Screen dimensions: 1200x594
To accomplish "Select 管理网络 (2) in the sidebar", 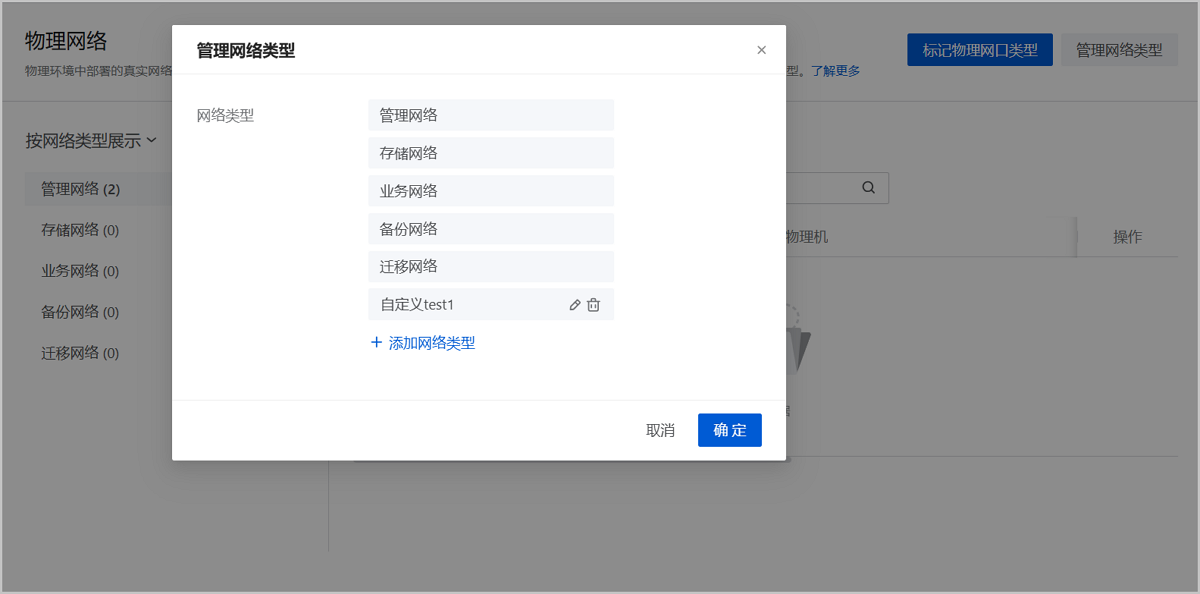I will pyautogui.click(x=80, y=189).
